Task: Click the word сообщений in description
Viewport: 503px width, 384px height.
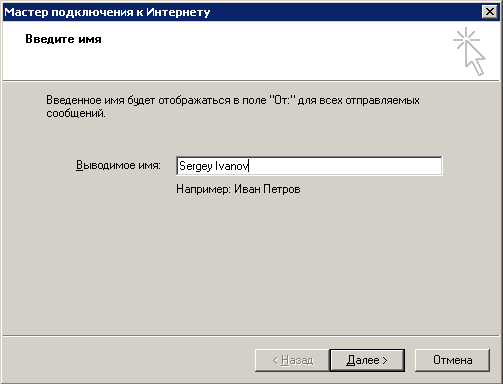Action: [76, 114]
